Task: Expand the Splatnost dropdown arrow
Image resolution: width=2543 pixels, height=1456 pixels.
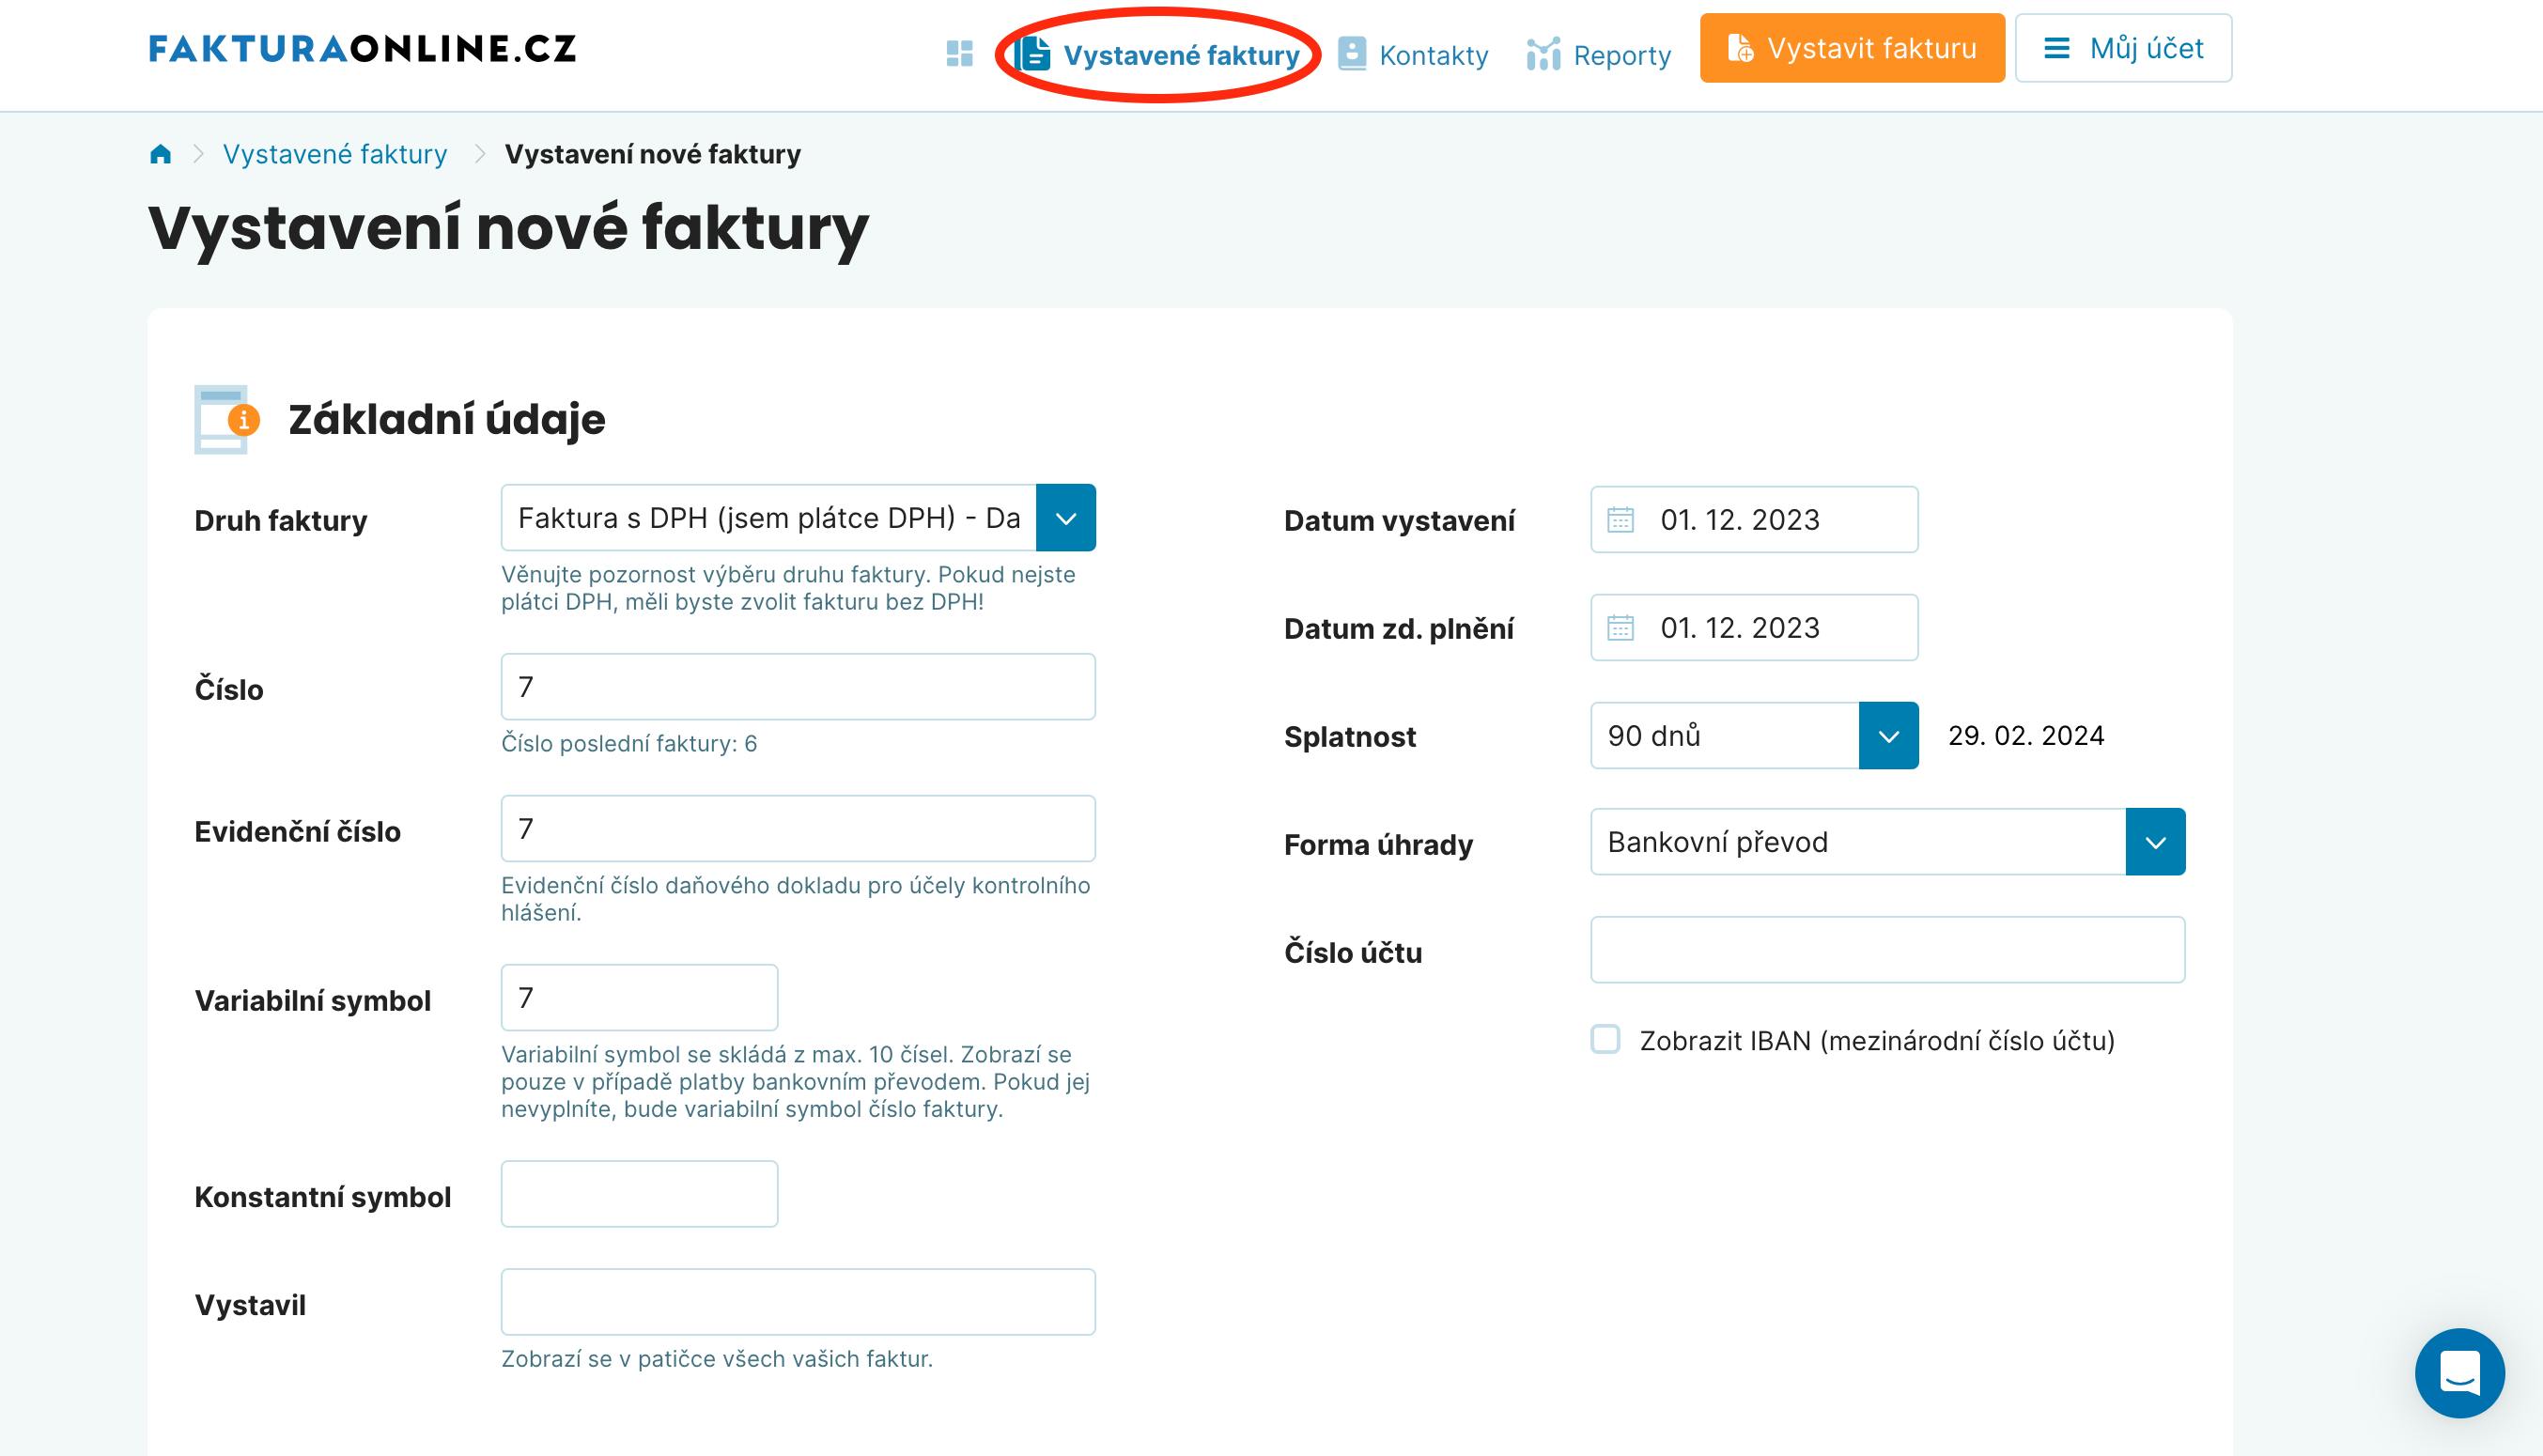Action: tap(1888, 736)
